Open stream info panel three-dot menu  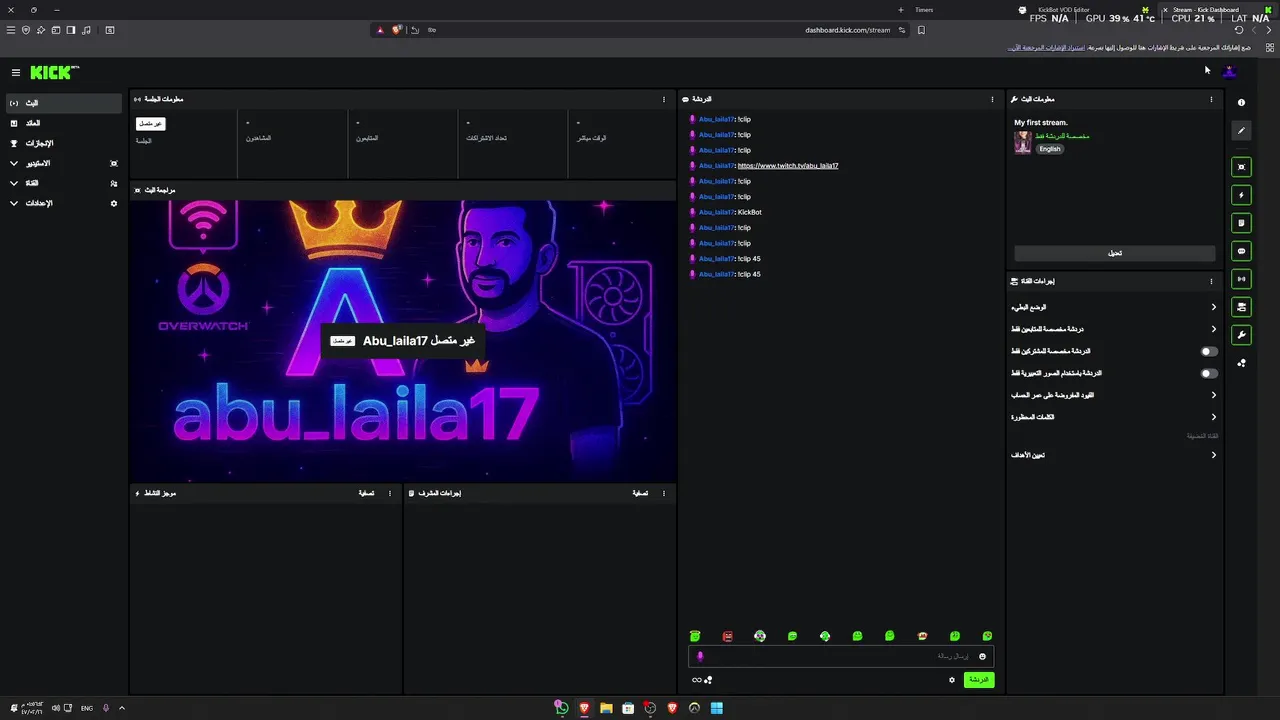click(1211, 99)
